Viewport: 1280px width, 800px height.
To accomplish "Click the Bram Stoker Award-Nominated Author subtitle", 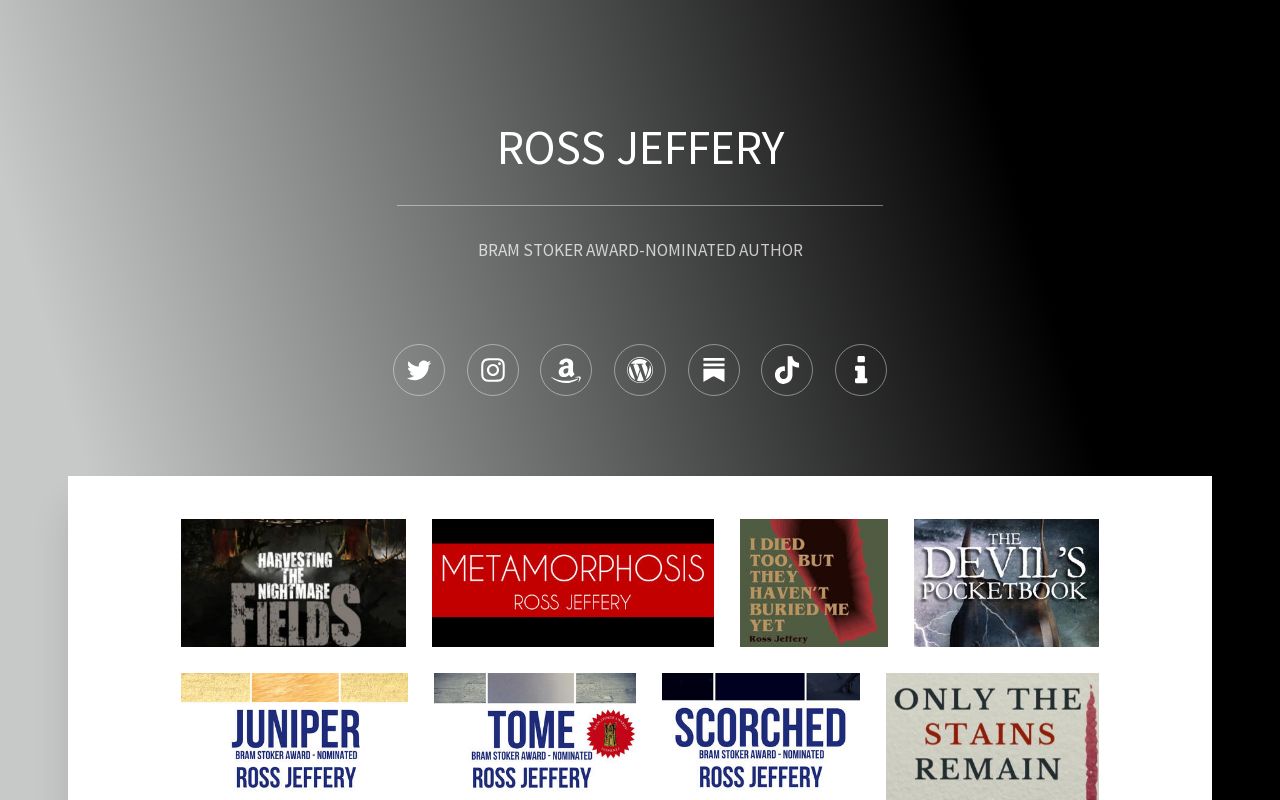I will pyautogui.click(x=640, y=250).
